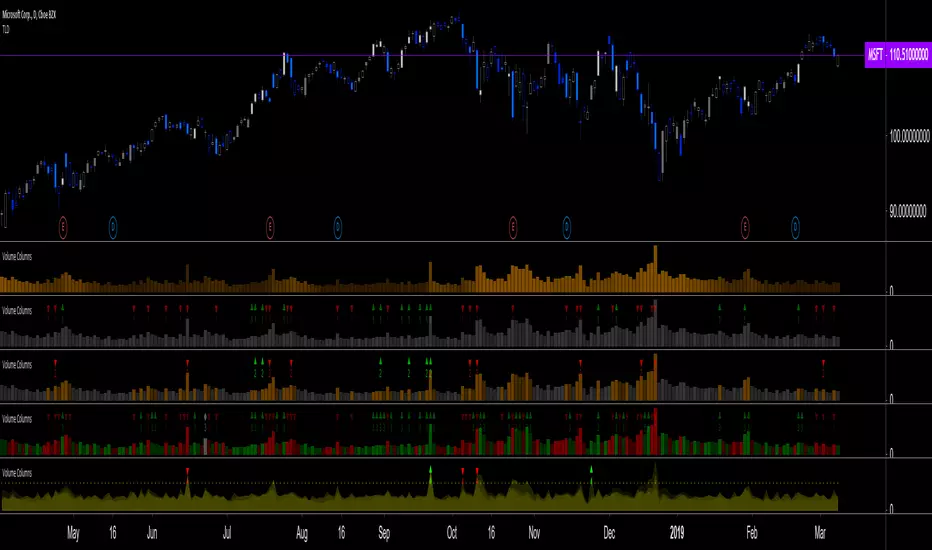The image size is (932, 550).
Task: Click the 16 label between Aug and Sep
Action: [341, 533]
